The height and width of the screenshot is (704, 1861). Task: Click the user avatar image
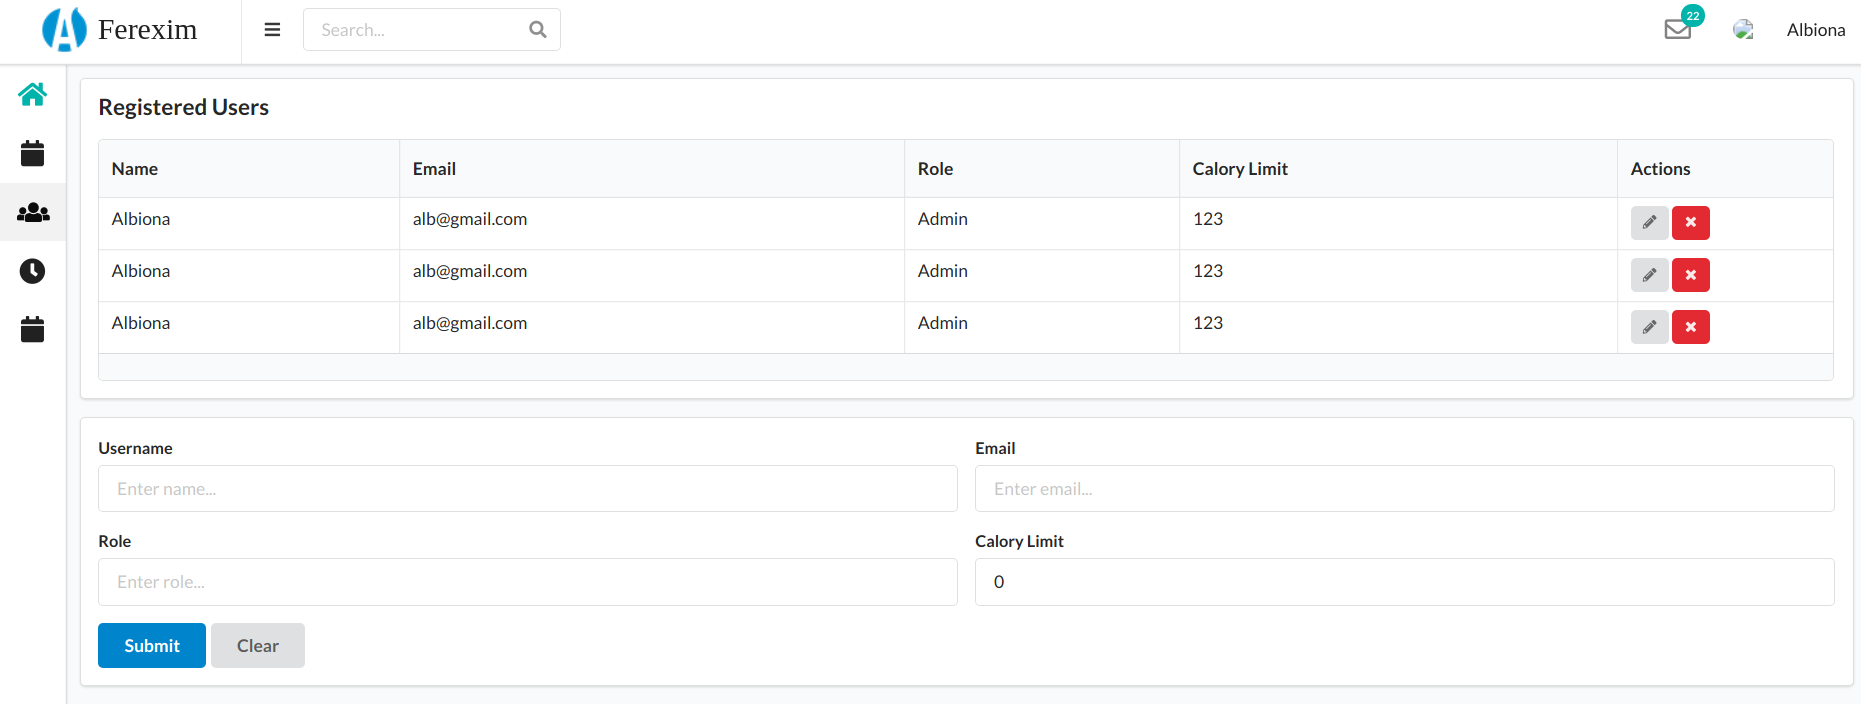coord(1743,30)
